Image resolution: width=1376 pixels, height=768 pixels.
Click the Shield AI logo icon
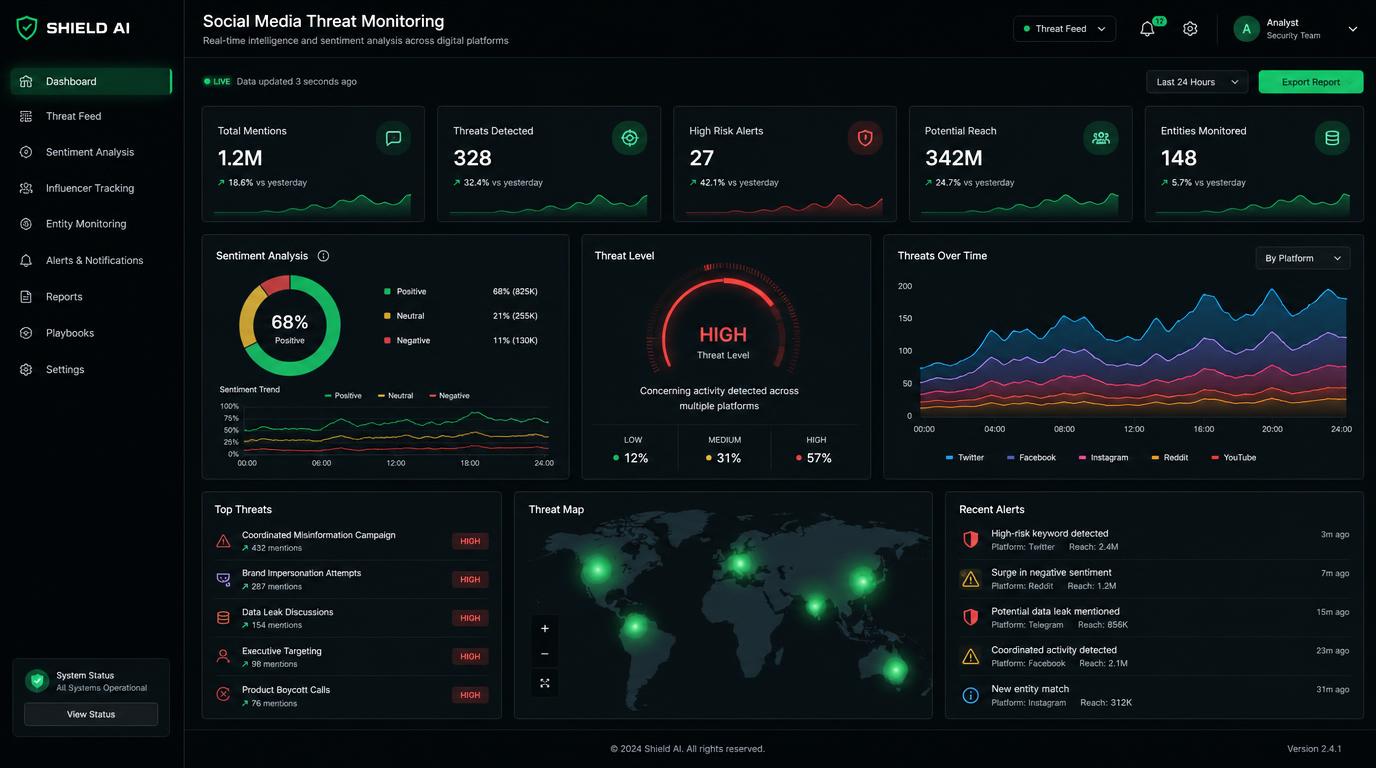pyautogui.click(x=27, y=28)
